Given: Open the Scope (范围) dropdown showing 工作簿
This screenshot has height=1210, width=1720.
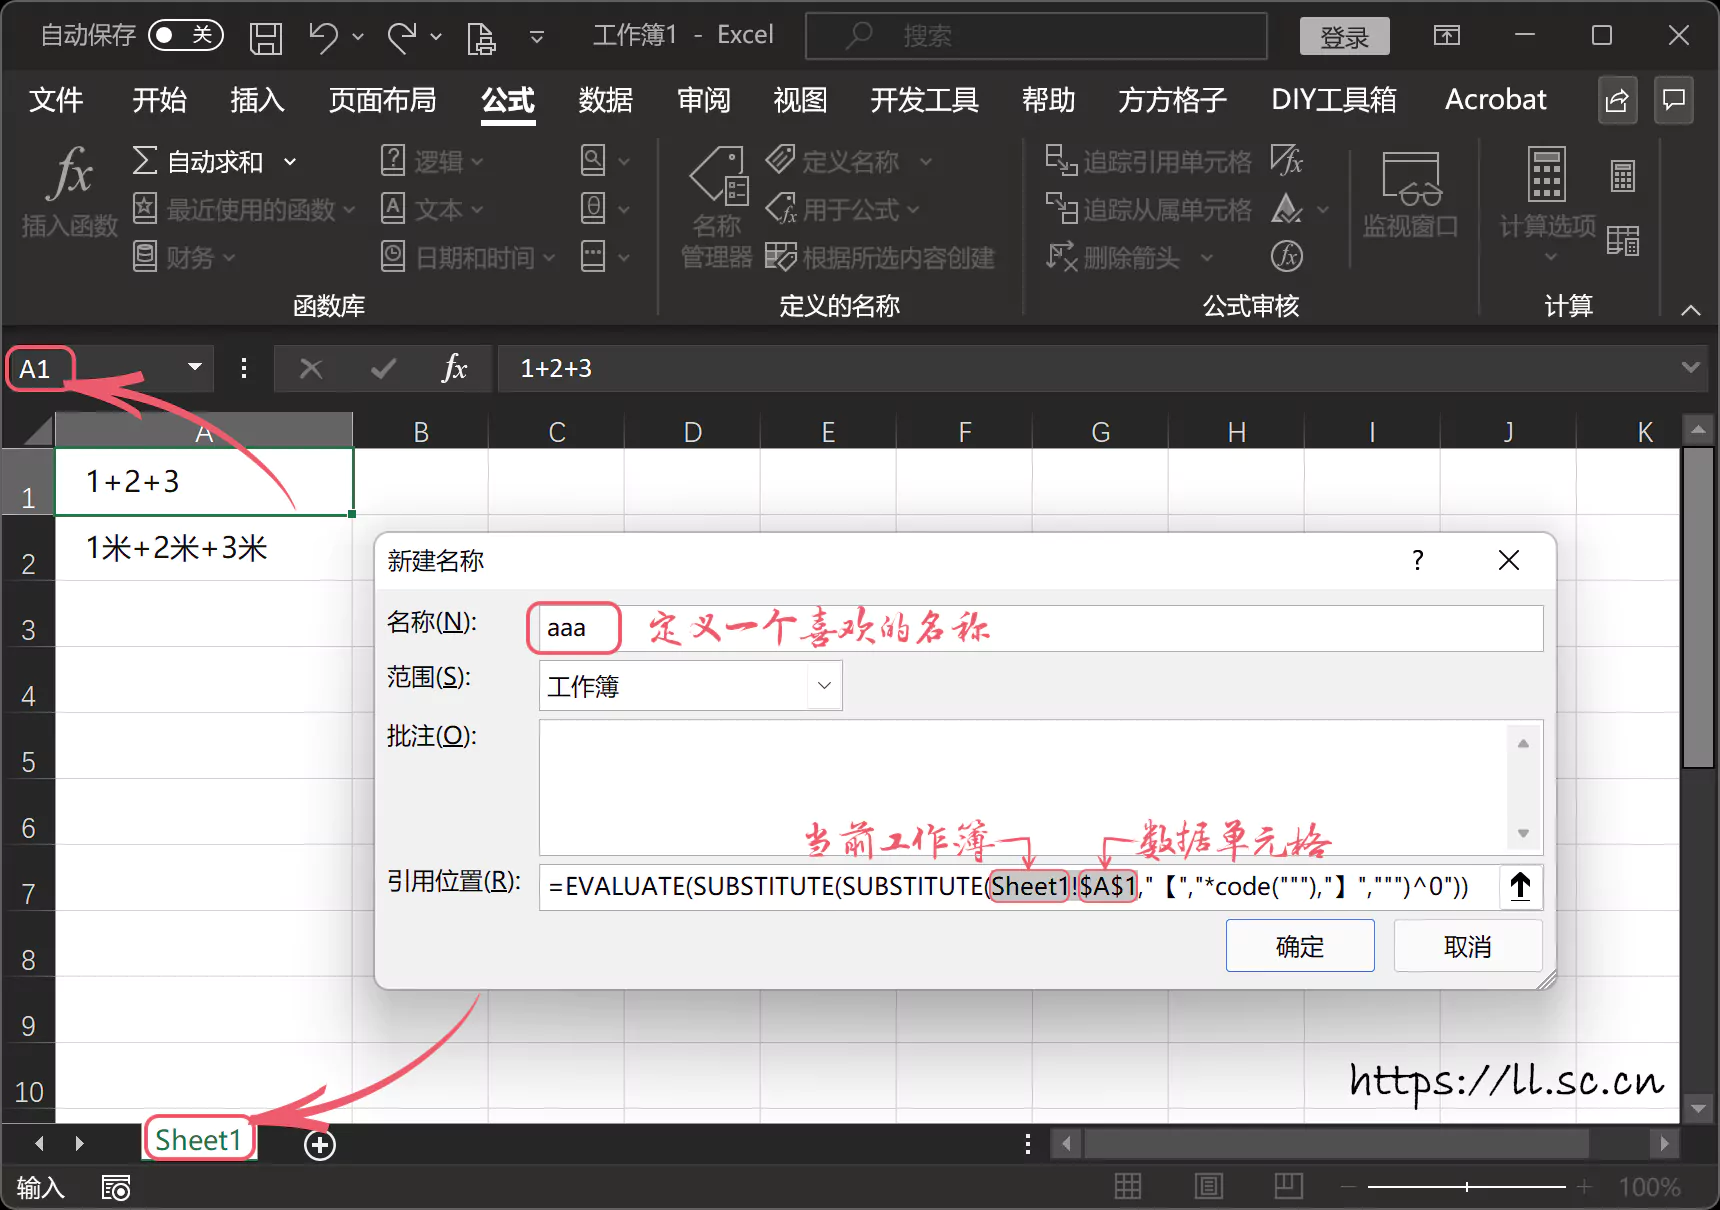Looking at the screenshot, I should click(824, 686).
